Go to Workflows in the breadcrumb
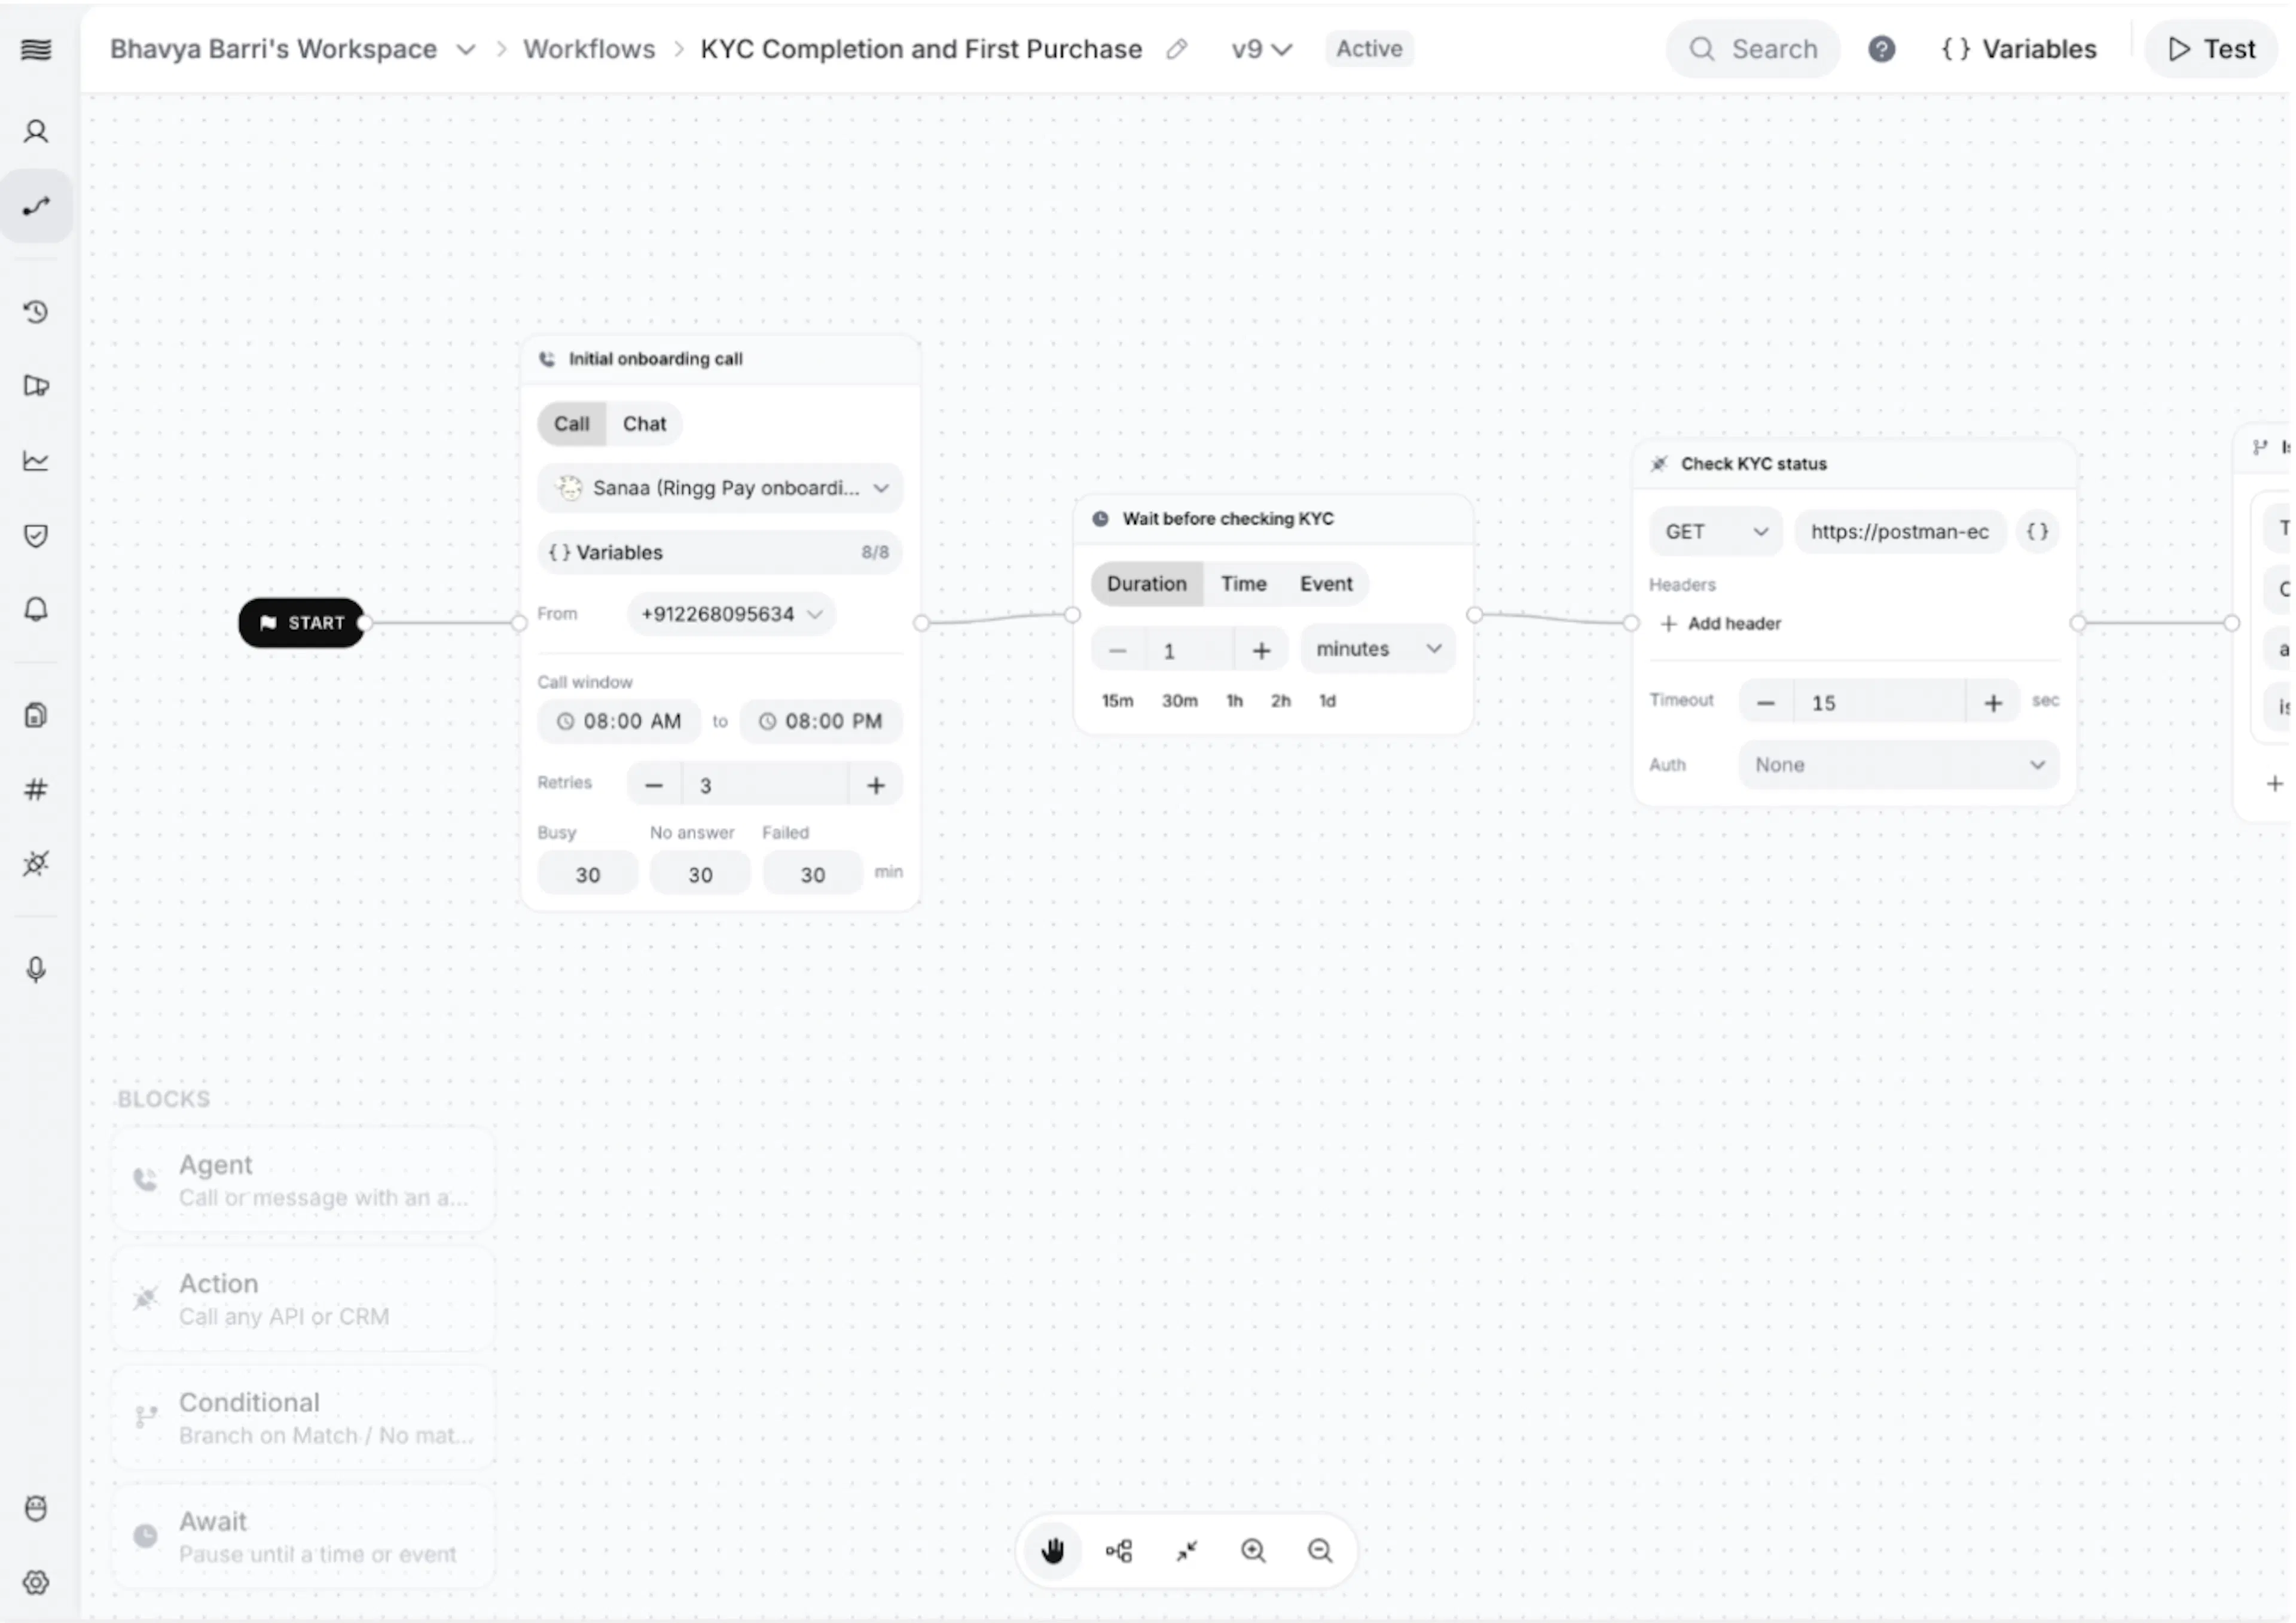2296x1623 pixels. click(589, 49)
